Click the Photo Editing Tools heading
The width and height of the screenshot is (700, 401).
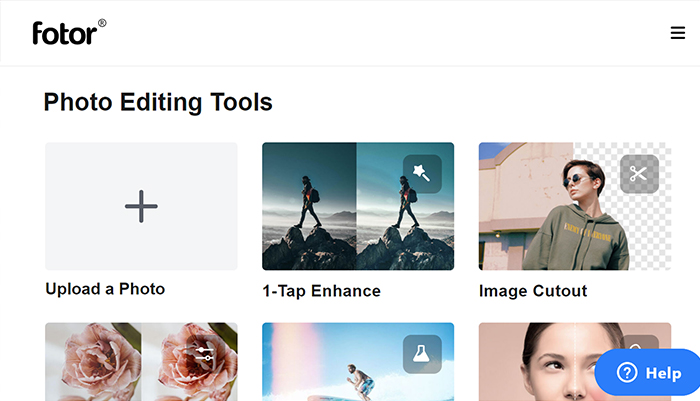158,102
